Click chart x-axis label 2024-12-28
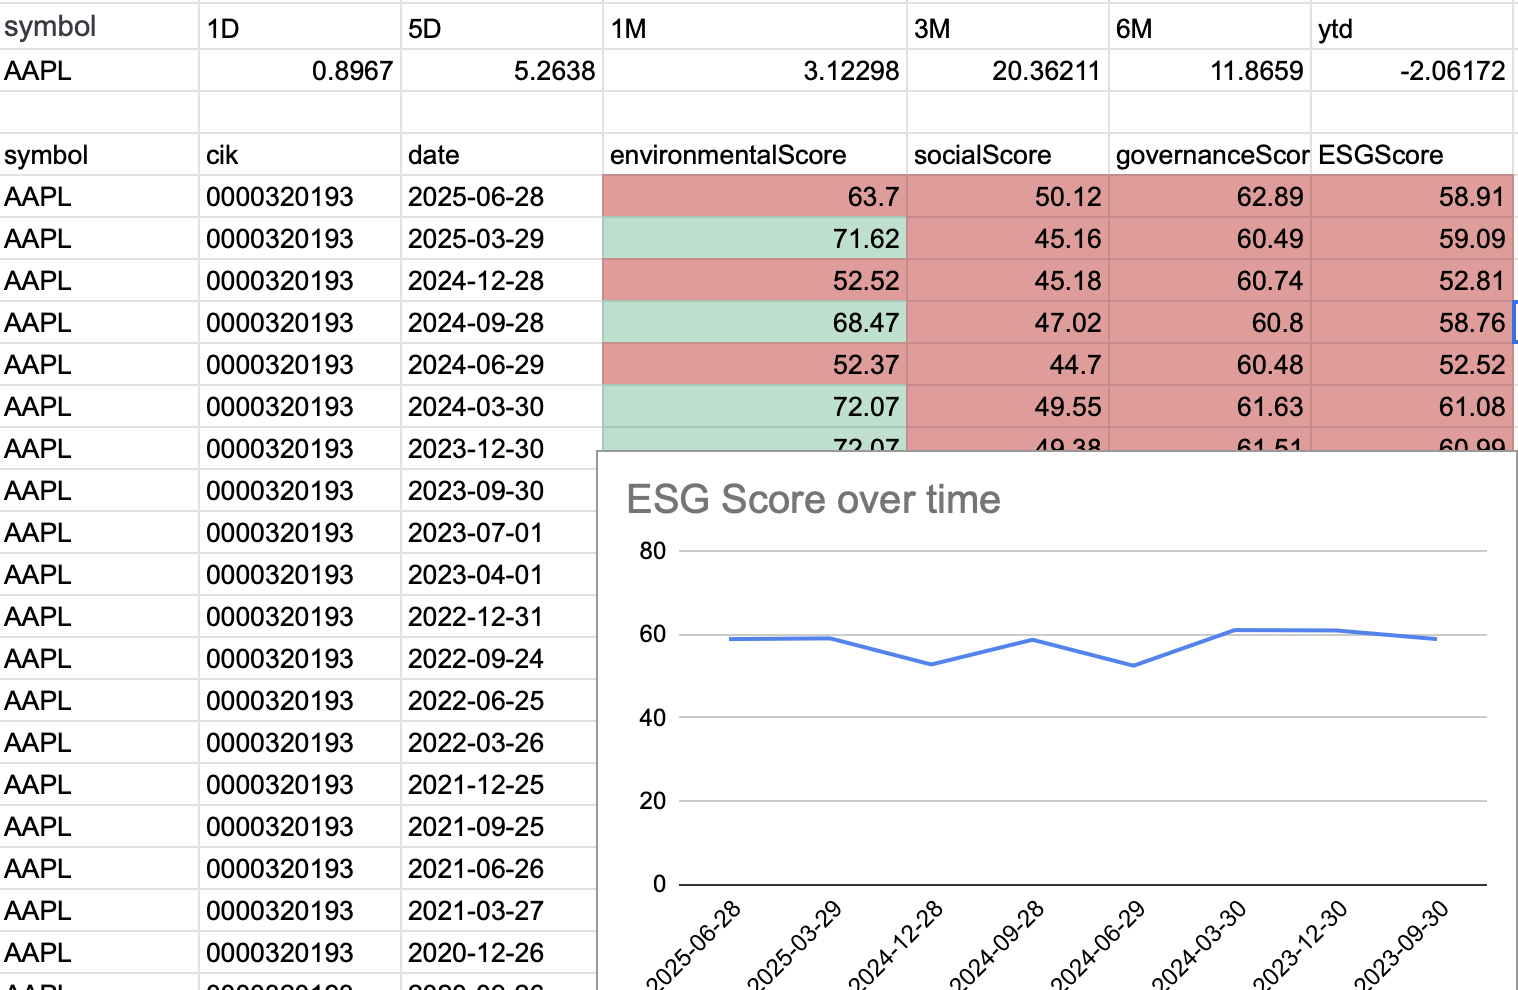This screenshot has height=990, width=1518. (x=897, y=945)
